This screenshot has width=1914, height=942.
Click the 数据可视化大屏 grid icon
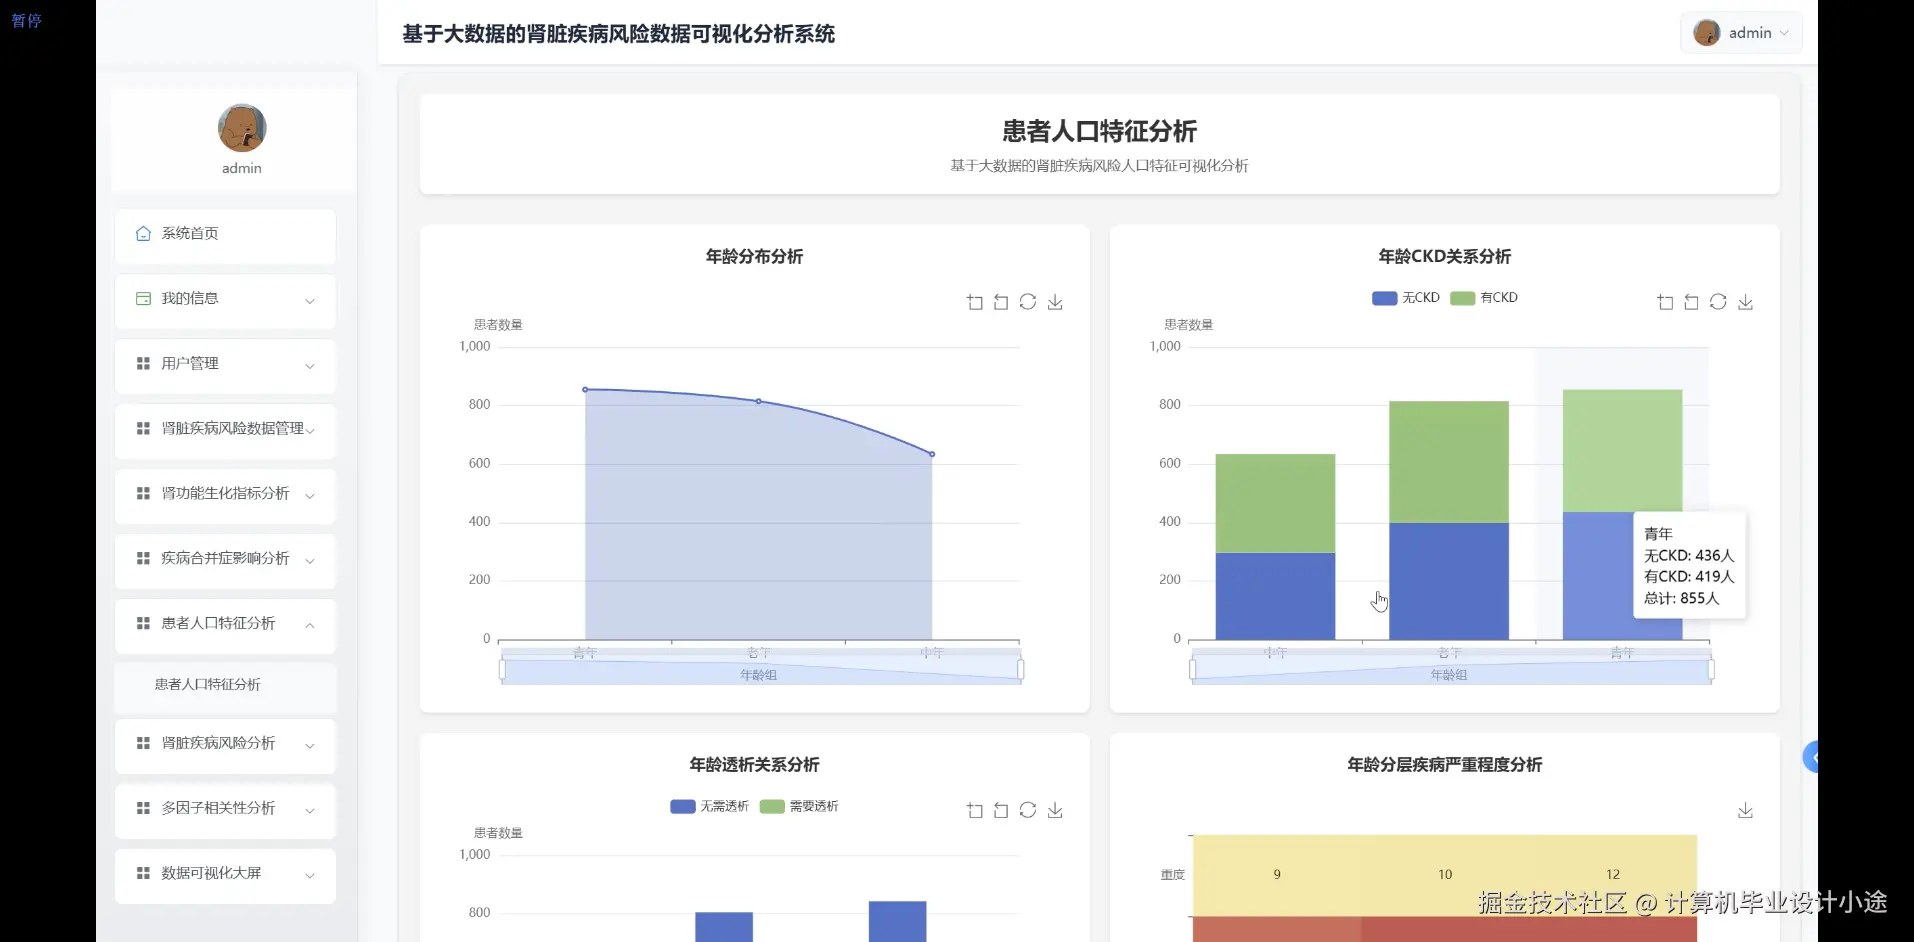coord(143,873)
